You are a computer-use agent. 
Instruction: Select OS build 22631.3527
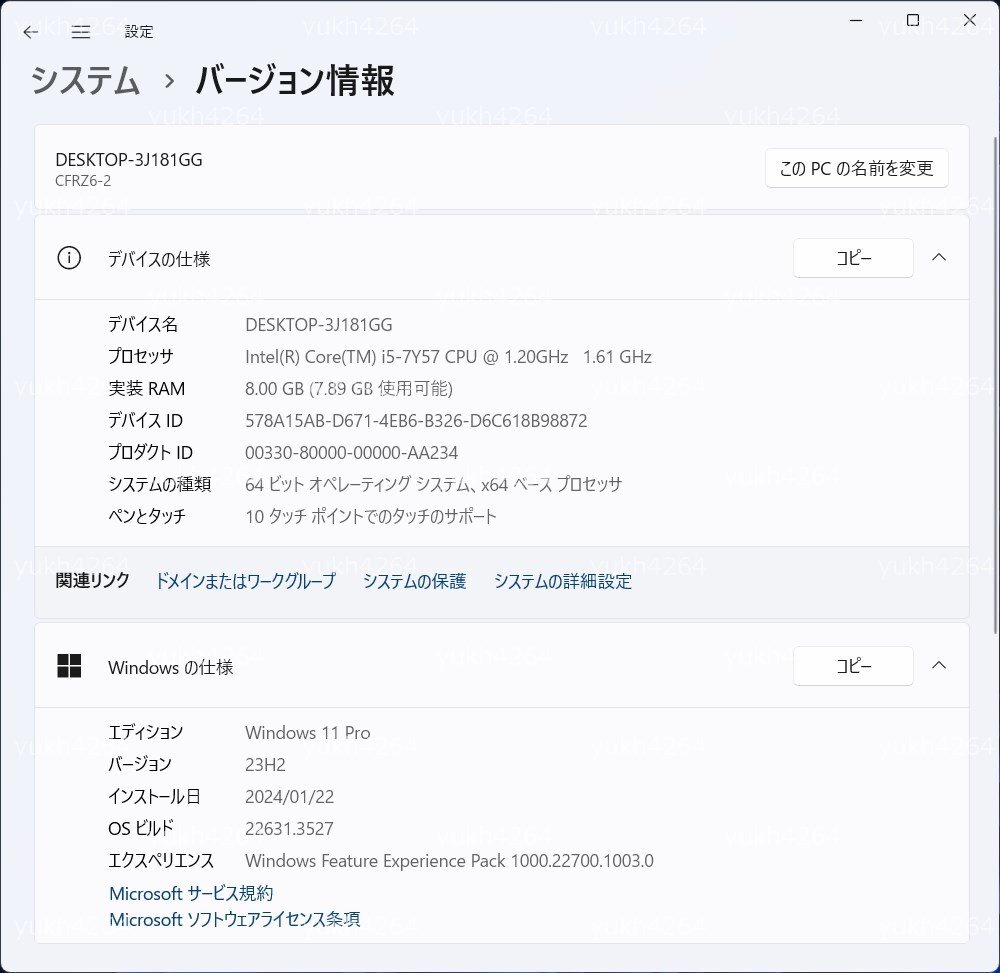(289, 829)
